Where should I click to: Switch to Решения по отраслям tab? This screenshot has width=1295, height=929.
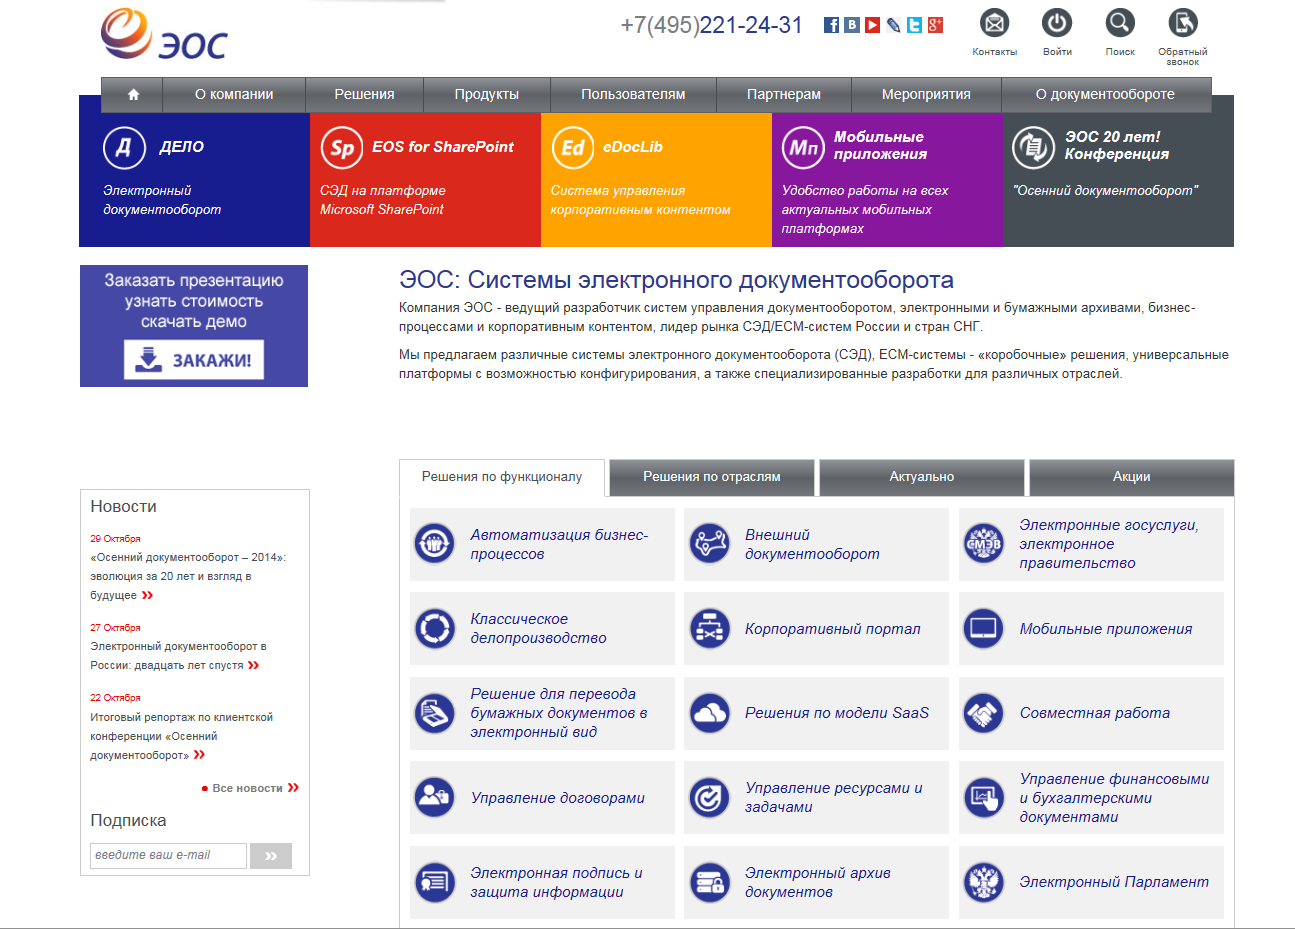[712, 477]
